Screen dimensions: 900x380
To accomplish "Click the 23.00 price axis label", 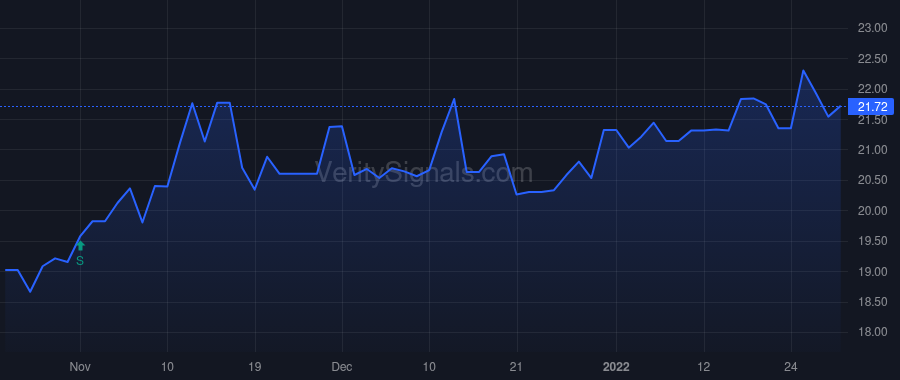I will 871,28.
